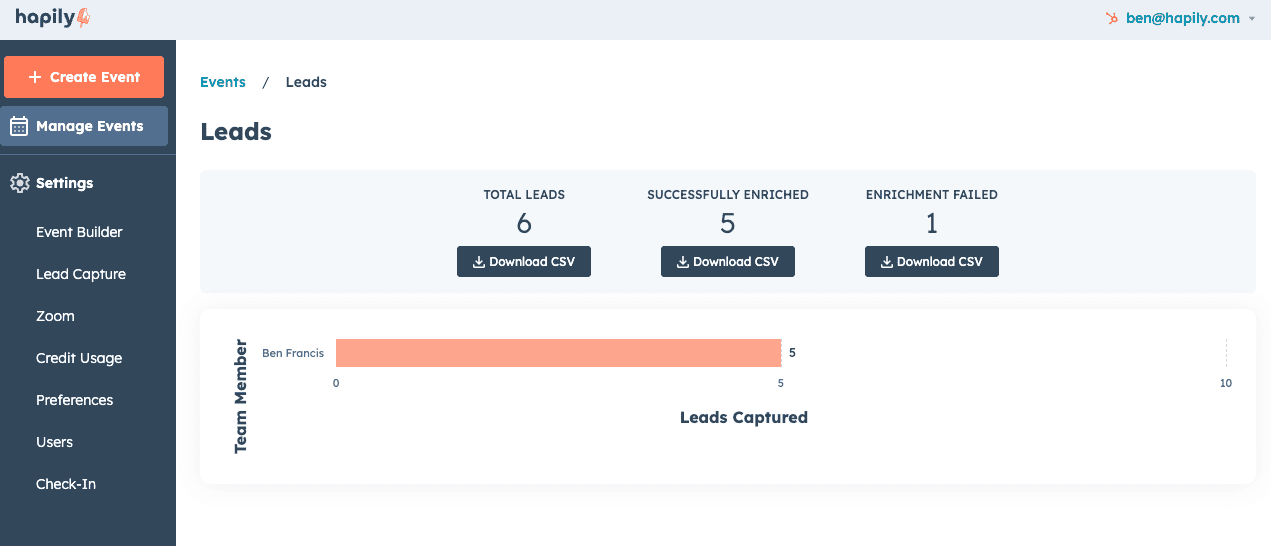Open the Zoom settings item

(x=55, y=316)
